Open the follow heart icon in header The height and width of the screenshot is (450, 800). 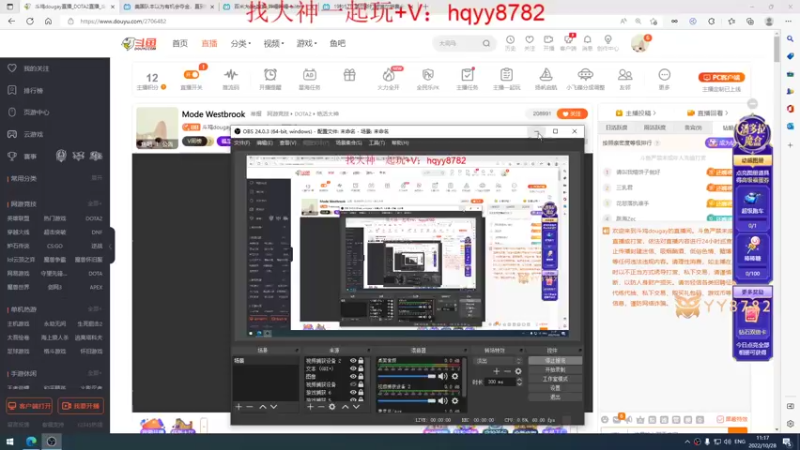tap(530, 40)
